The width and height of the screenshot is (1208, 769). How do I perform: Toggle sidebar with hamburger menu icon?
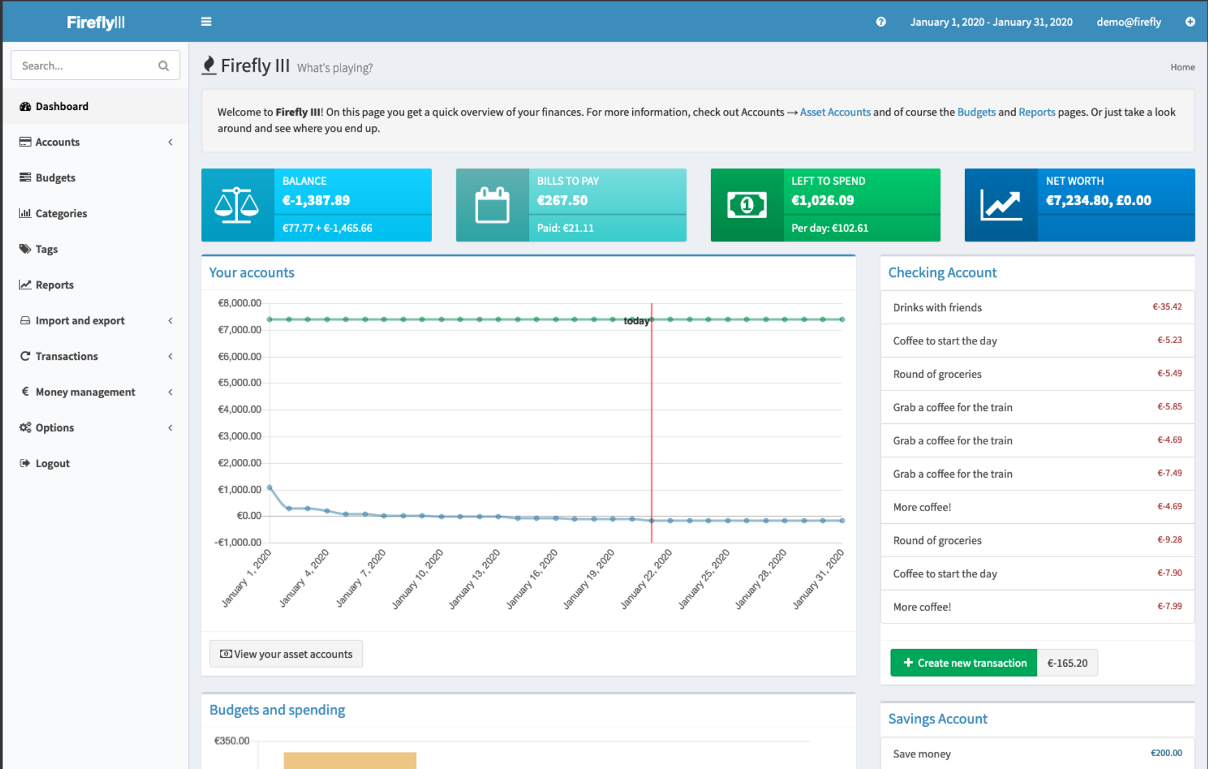pos(206,22)
